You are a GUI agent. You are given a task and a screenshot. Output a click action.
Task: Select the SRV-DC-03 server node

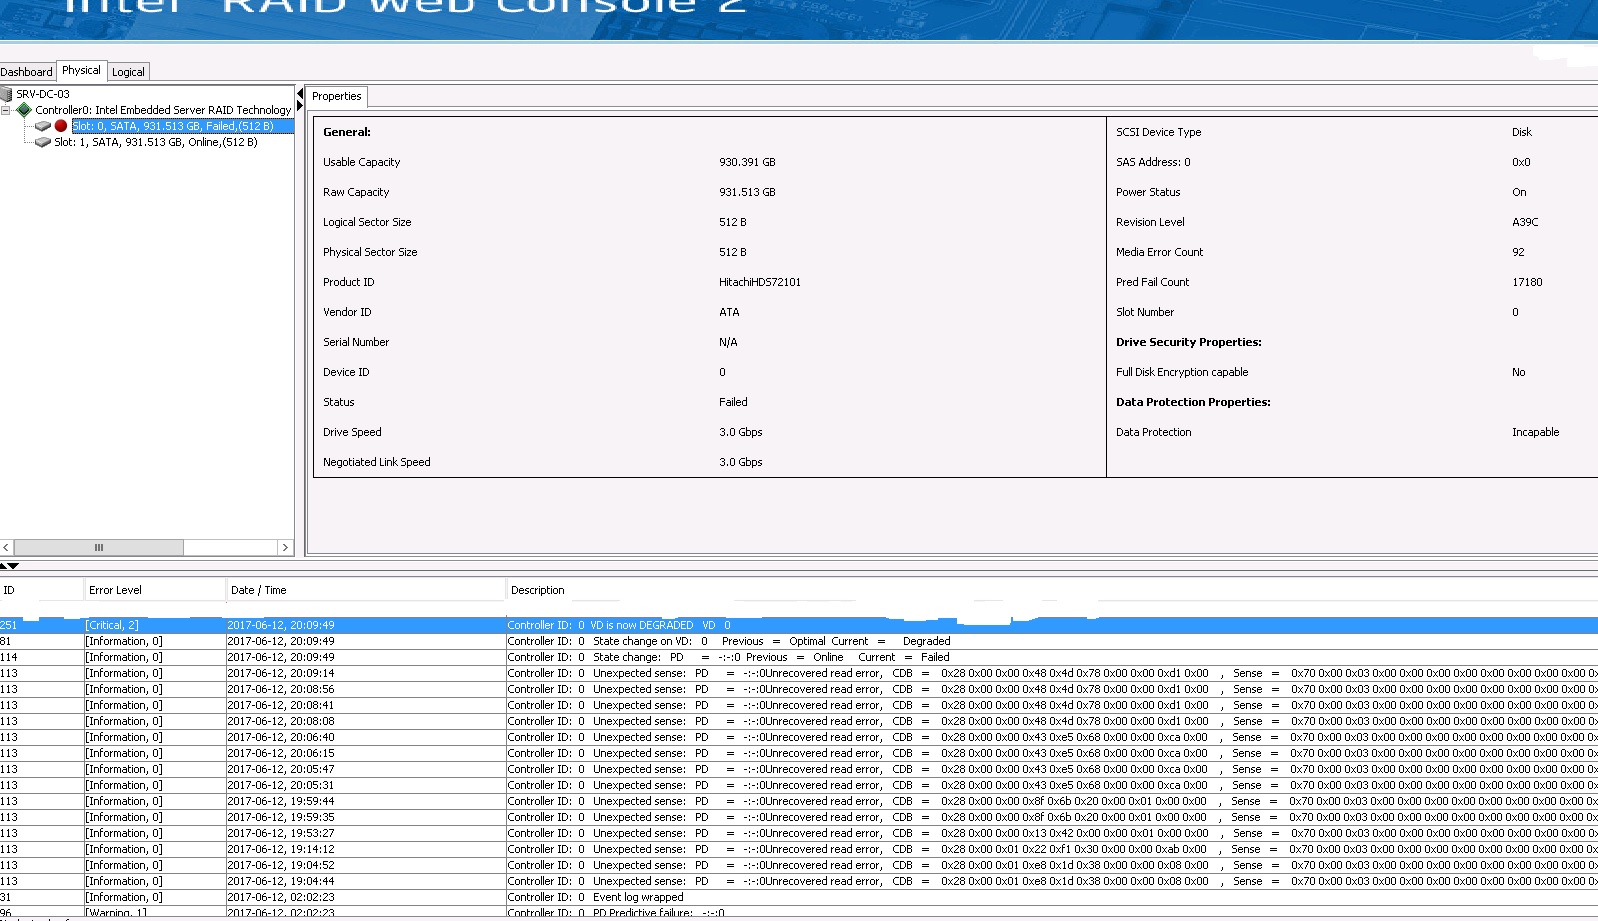(43, 94)
